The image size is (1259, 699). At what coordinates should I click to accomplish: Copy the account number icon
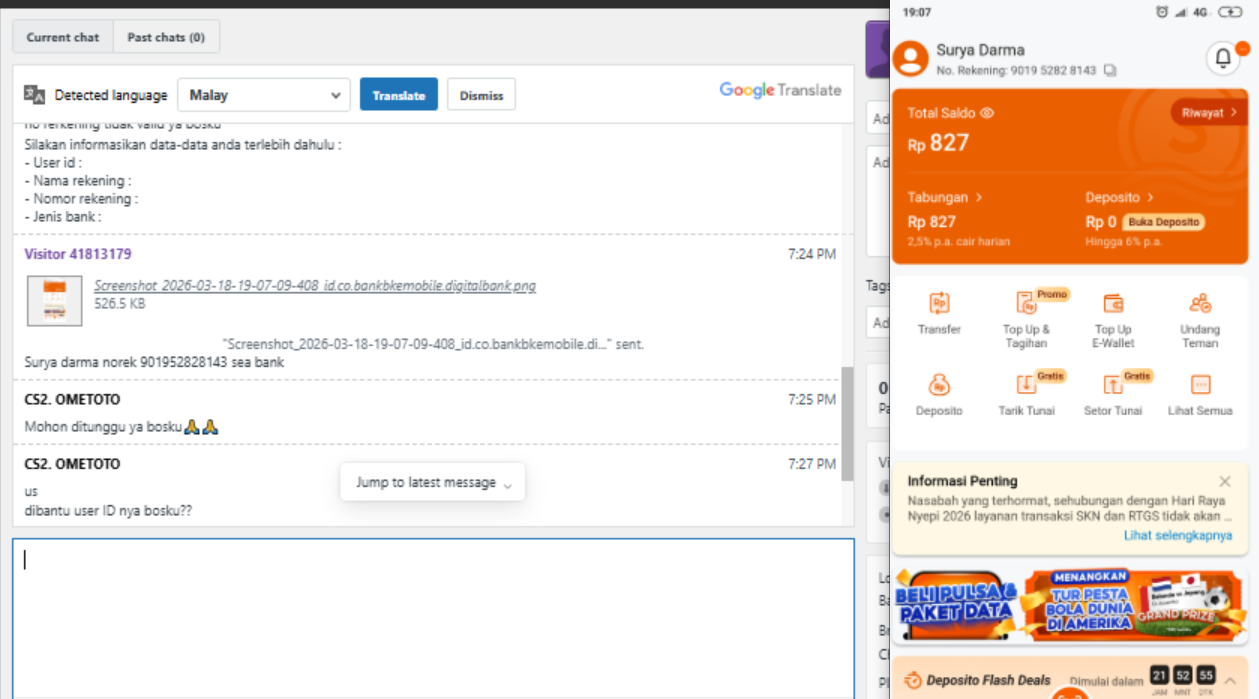(x=1110, y=71)
